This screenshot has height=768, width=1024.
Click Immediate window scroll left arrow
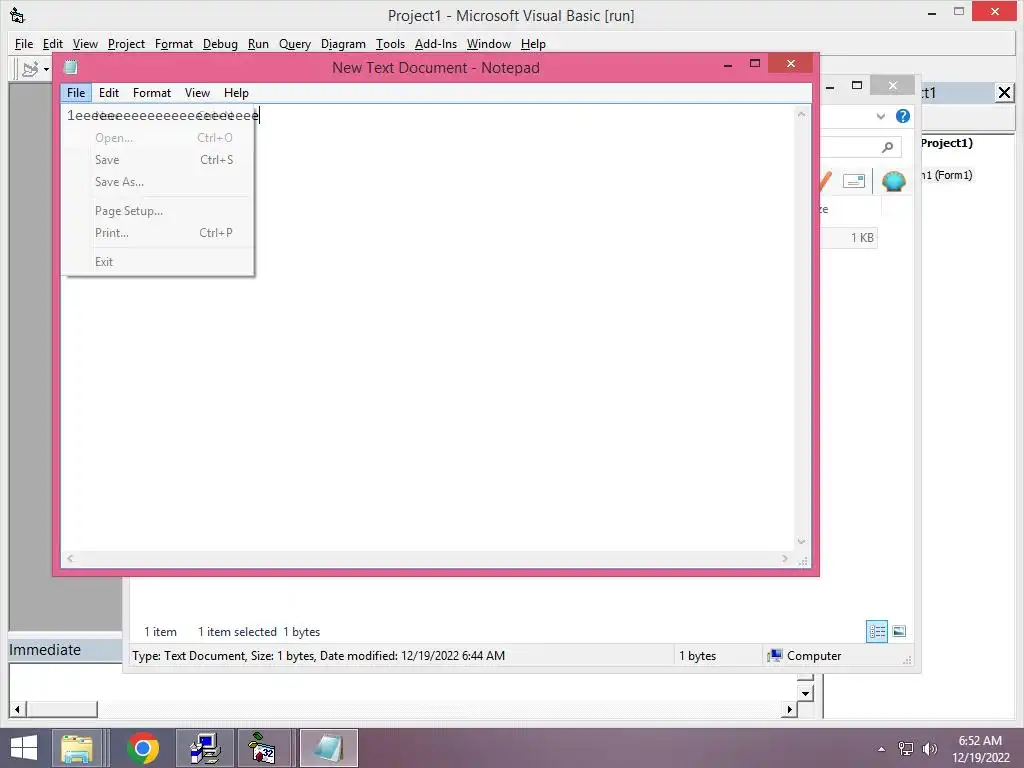pos(18,709)
